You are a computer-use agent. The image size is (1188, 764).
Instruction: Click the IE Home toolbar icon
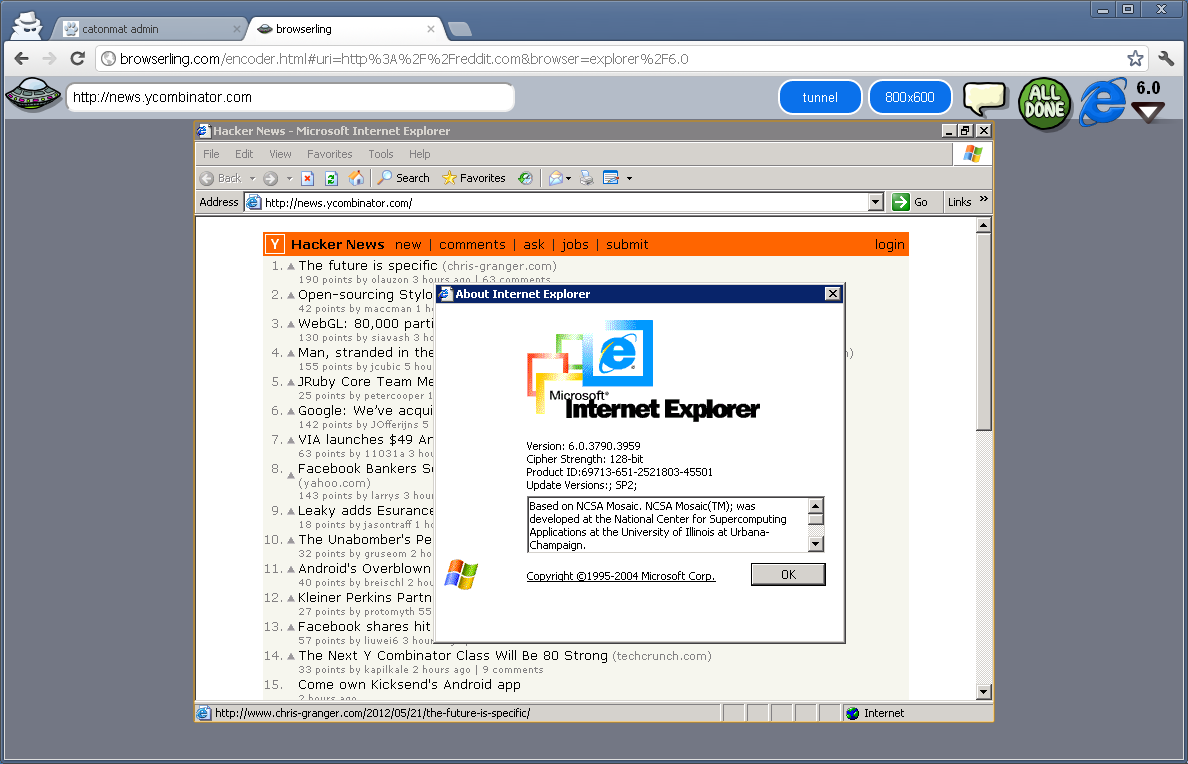coord(356,178)
